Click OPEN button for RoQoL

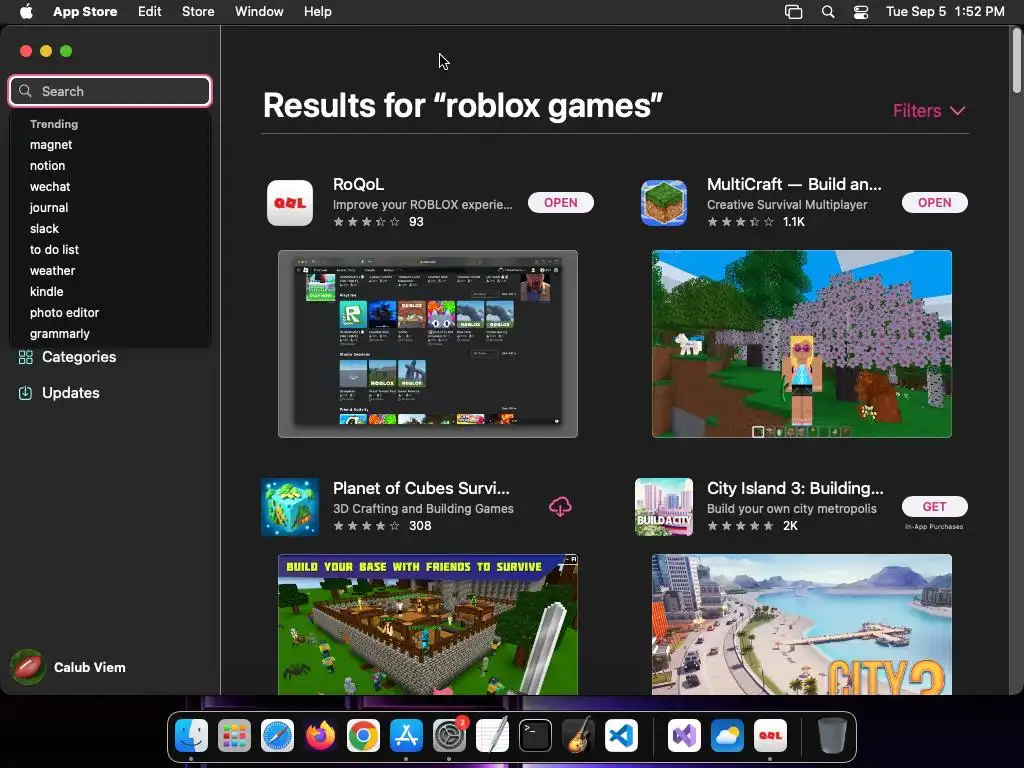pyautogui.click(x=561, y=202)
